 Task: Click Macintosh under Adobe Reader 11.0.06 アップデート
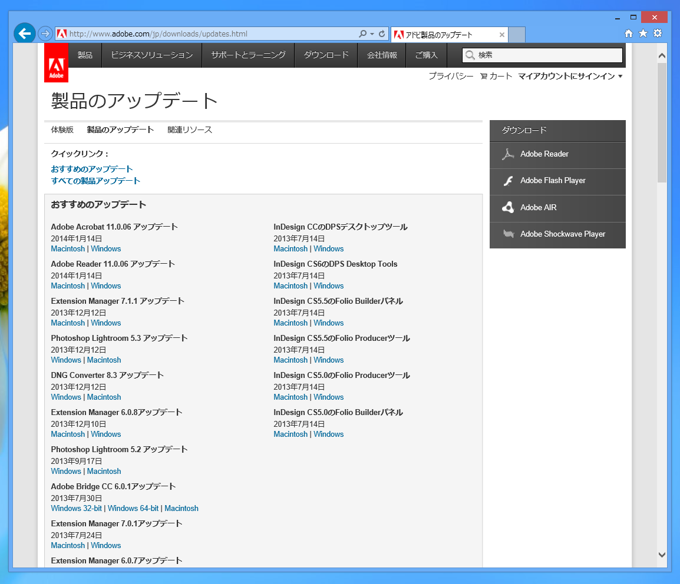[68, 286]
